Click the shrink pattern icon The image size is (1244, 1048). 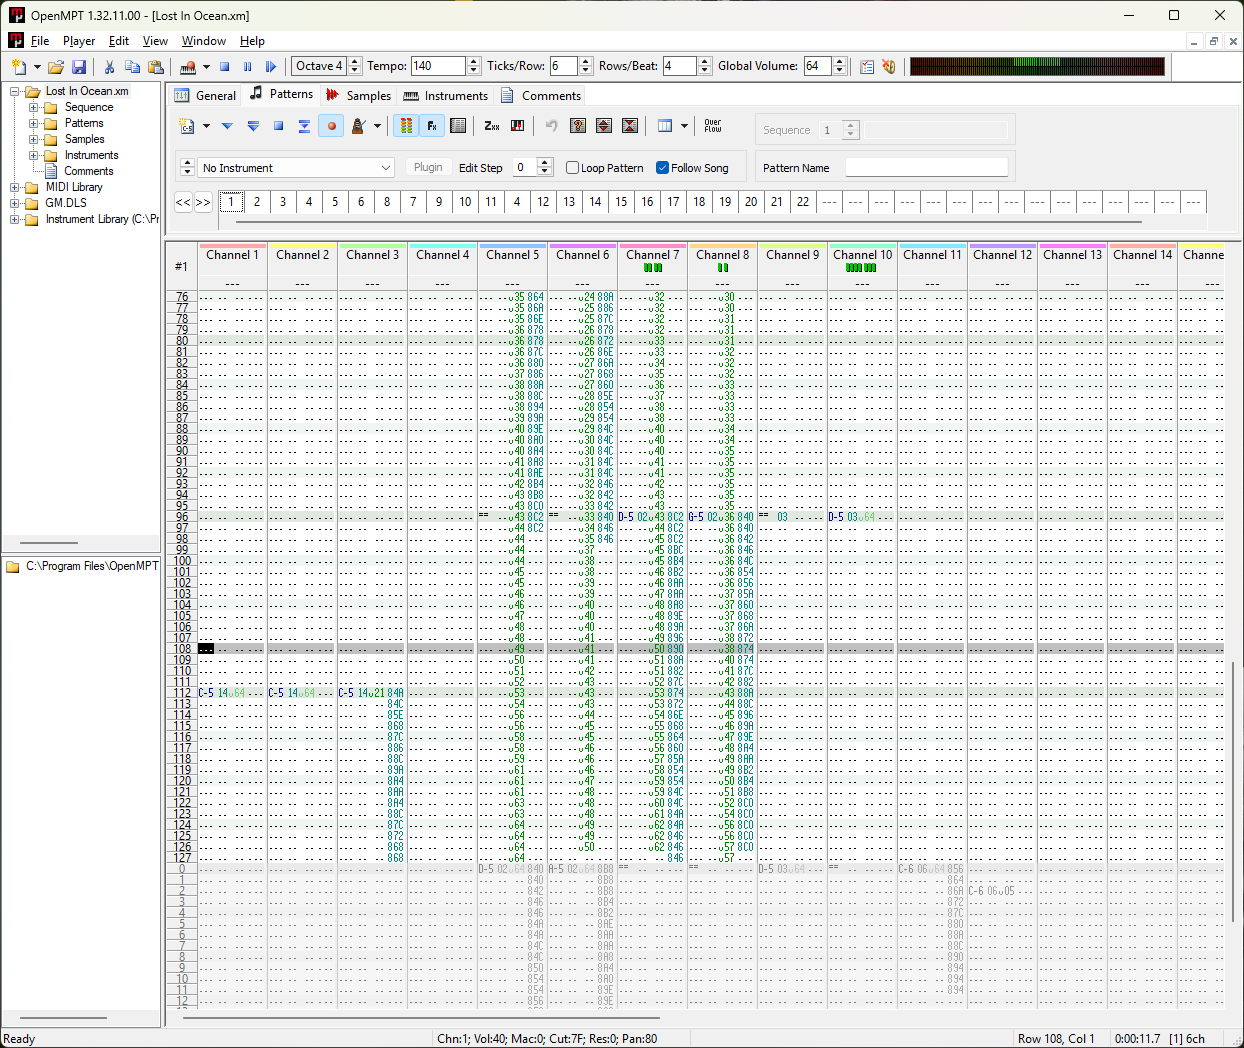point(630,126)
